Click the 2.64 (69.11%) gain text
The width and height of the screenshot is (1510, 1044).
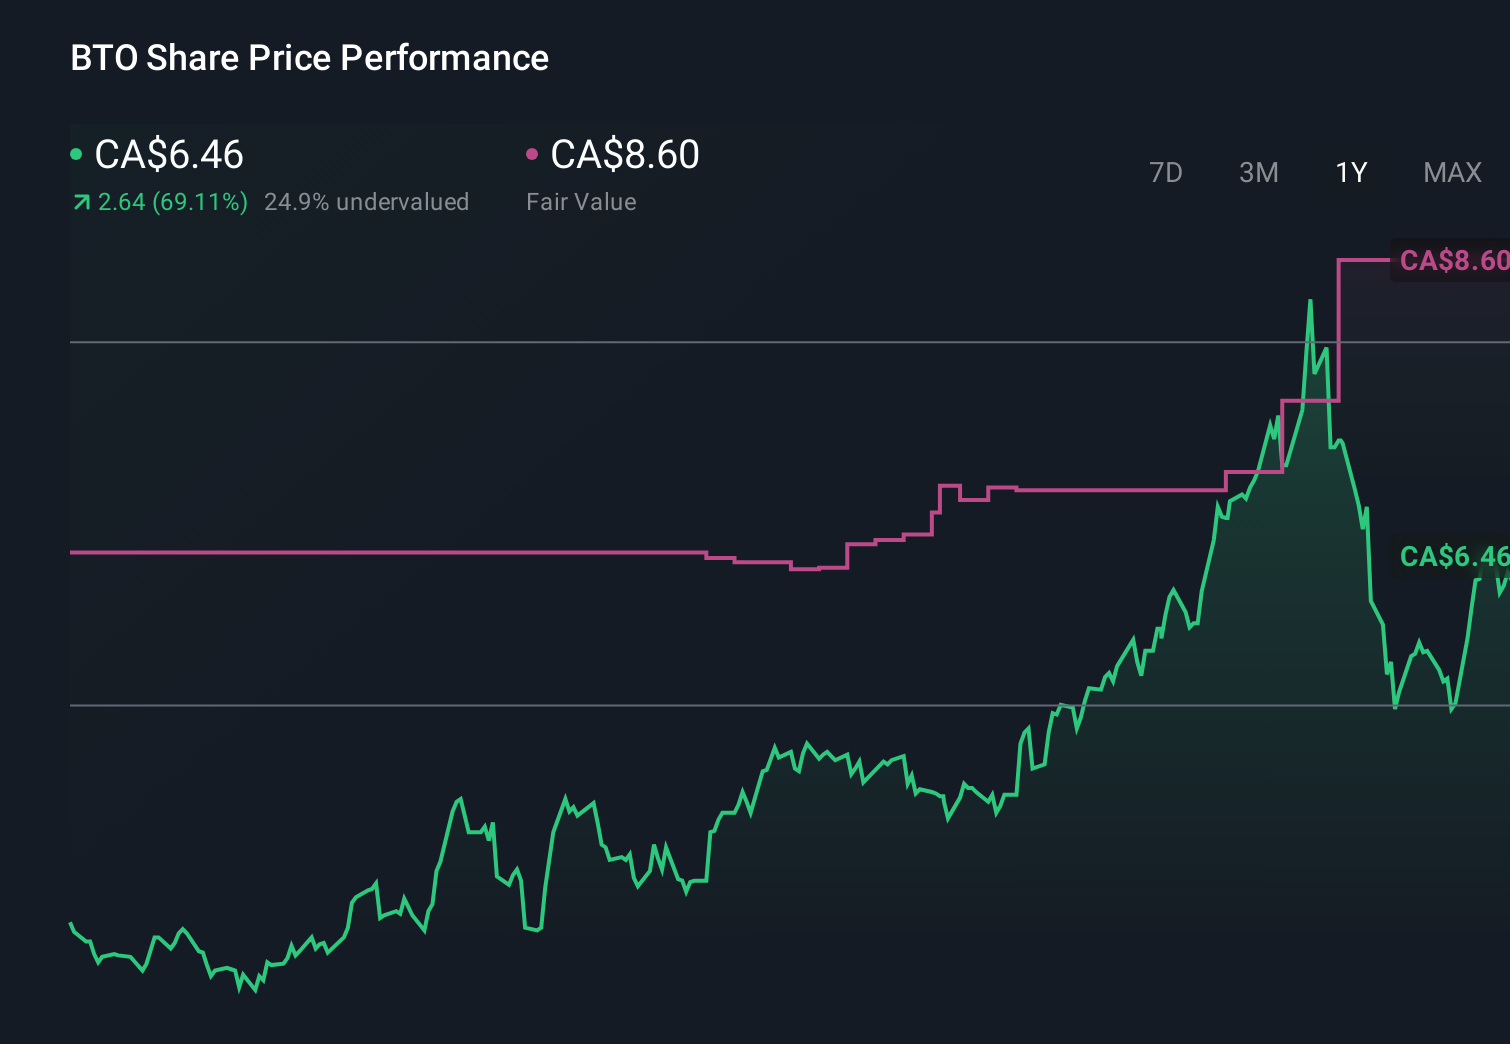172,202
